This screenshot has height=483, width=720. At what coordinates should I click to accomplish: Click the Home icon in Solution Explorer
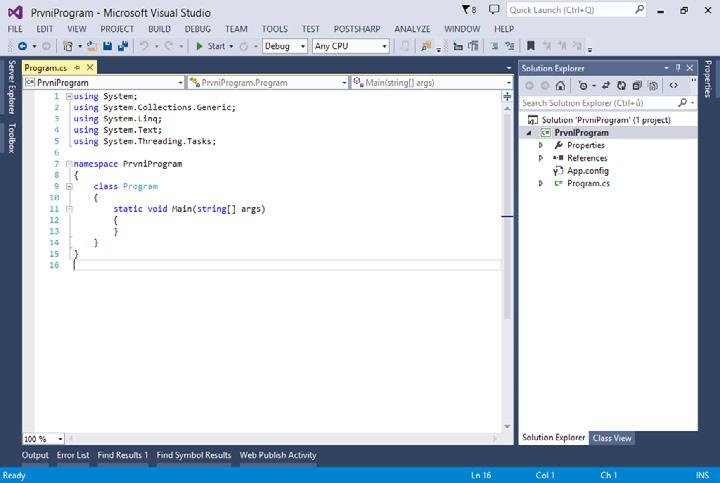[x=560, y=85]
